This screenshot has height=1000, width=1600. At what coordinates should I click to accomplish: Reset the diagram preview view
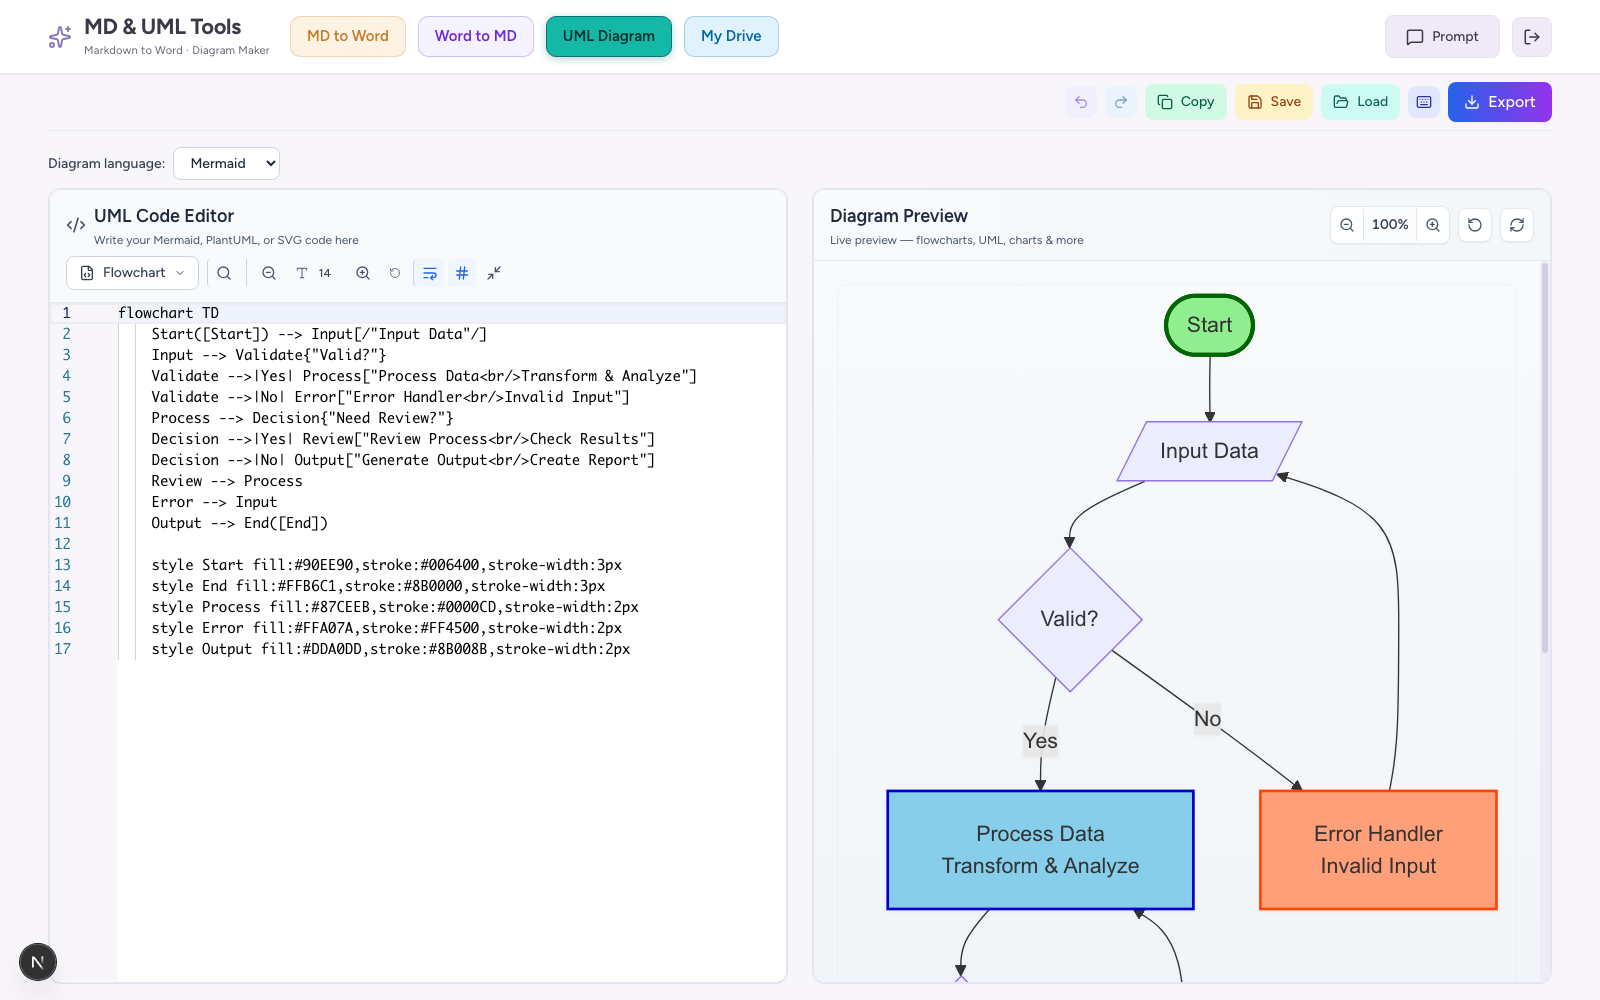coord(1475,225)
